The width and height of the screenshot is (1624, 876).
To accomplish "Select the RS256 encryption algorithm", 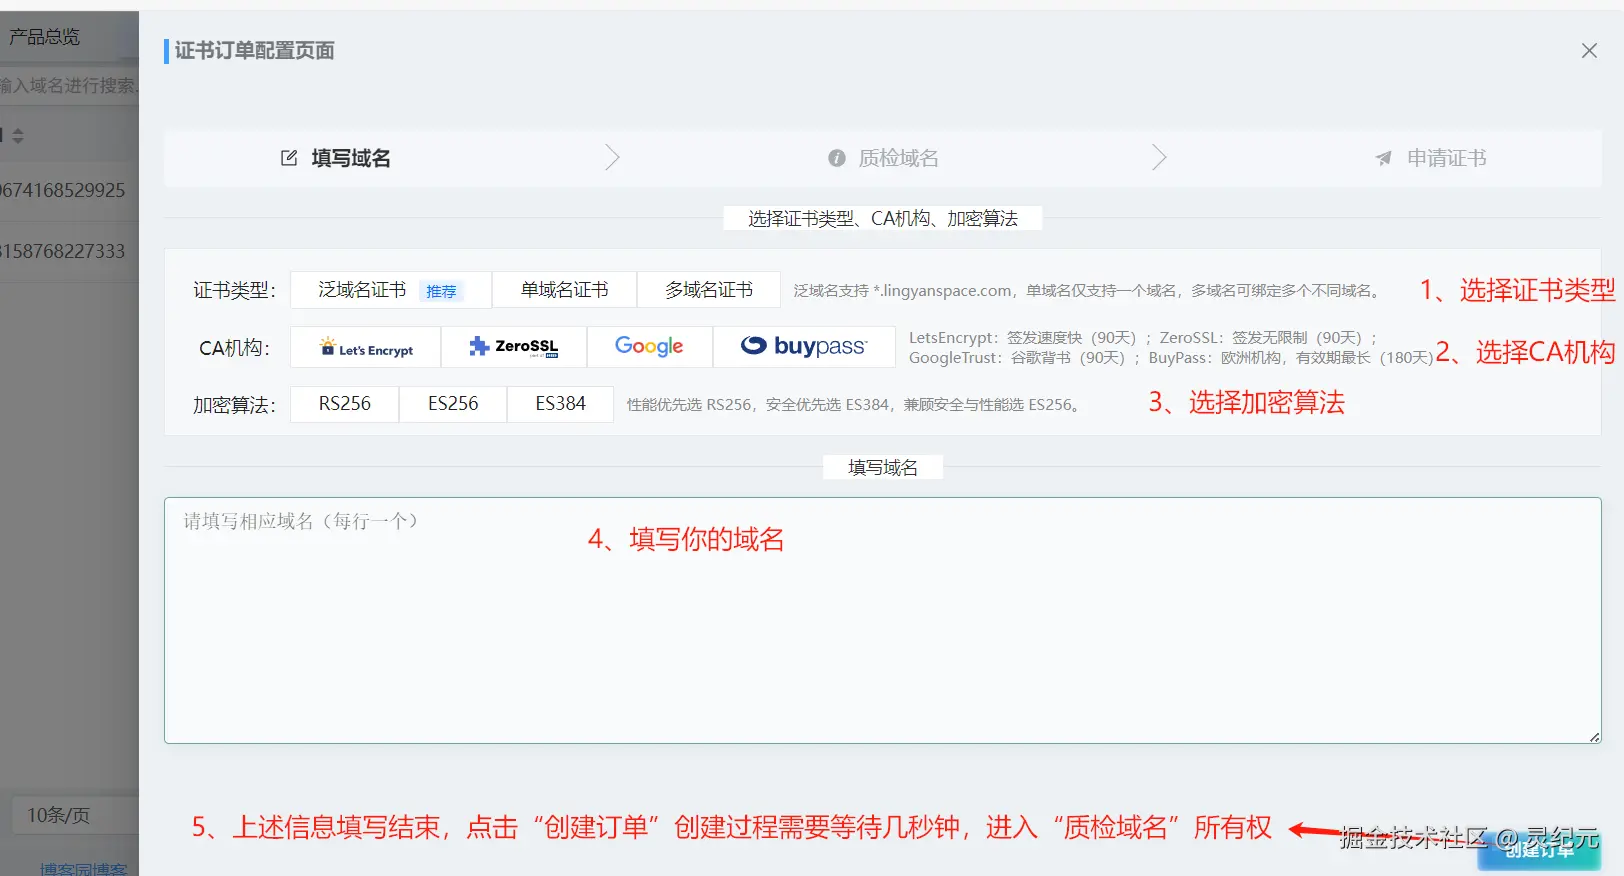I will (x=345, y=404).
